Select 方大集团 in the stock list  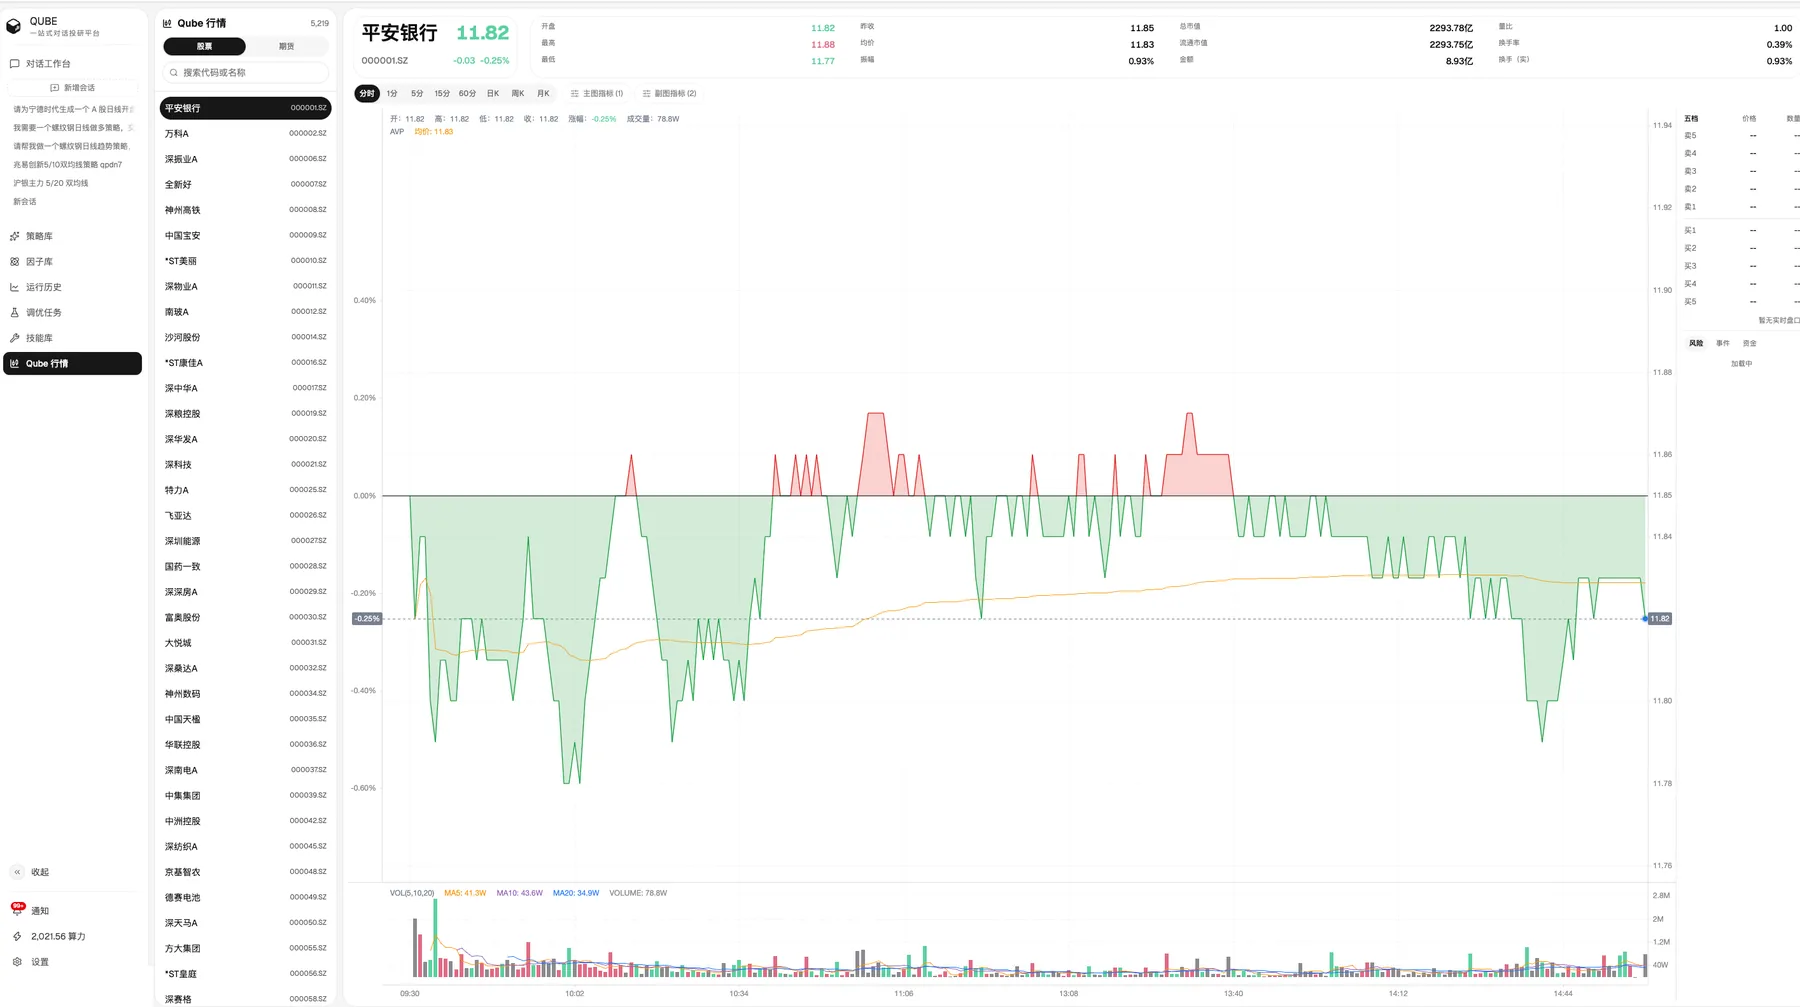click(x=246, y=949)
